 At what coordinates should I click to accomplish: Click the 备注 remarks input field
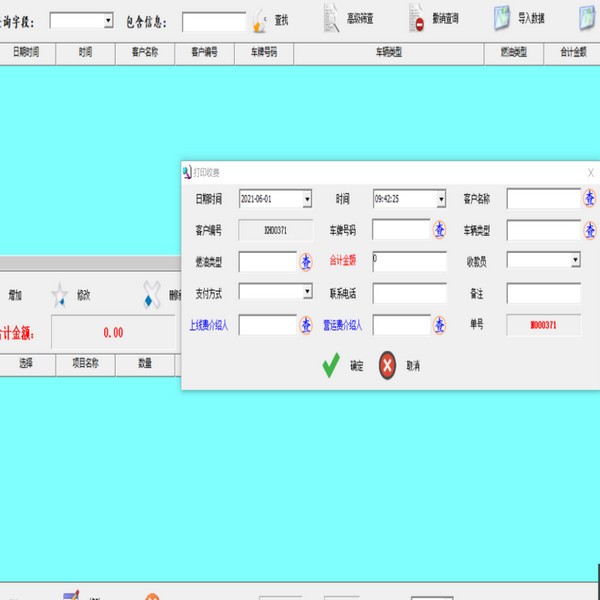(543, 293)
